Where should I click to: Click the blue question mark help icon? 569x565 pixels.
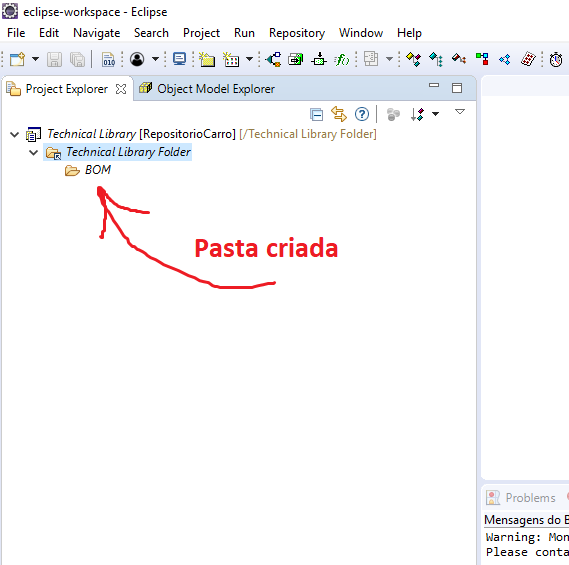(362, 114)
